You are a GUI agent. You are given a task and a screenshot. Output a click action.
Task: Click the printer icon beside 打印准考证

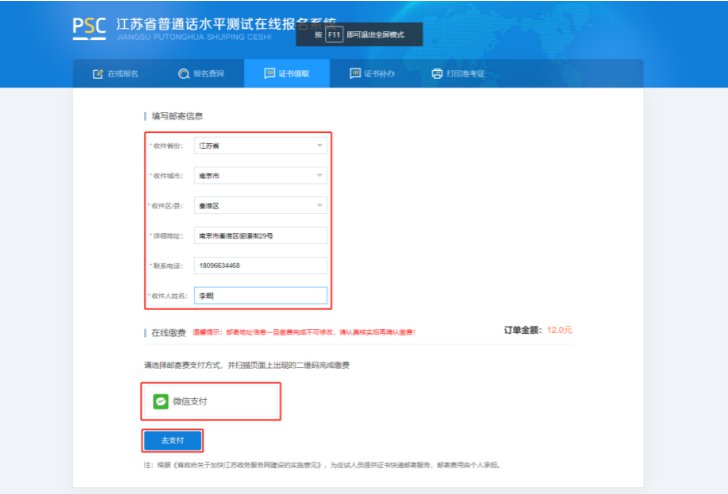(437, 74)
